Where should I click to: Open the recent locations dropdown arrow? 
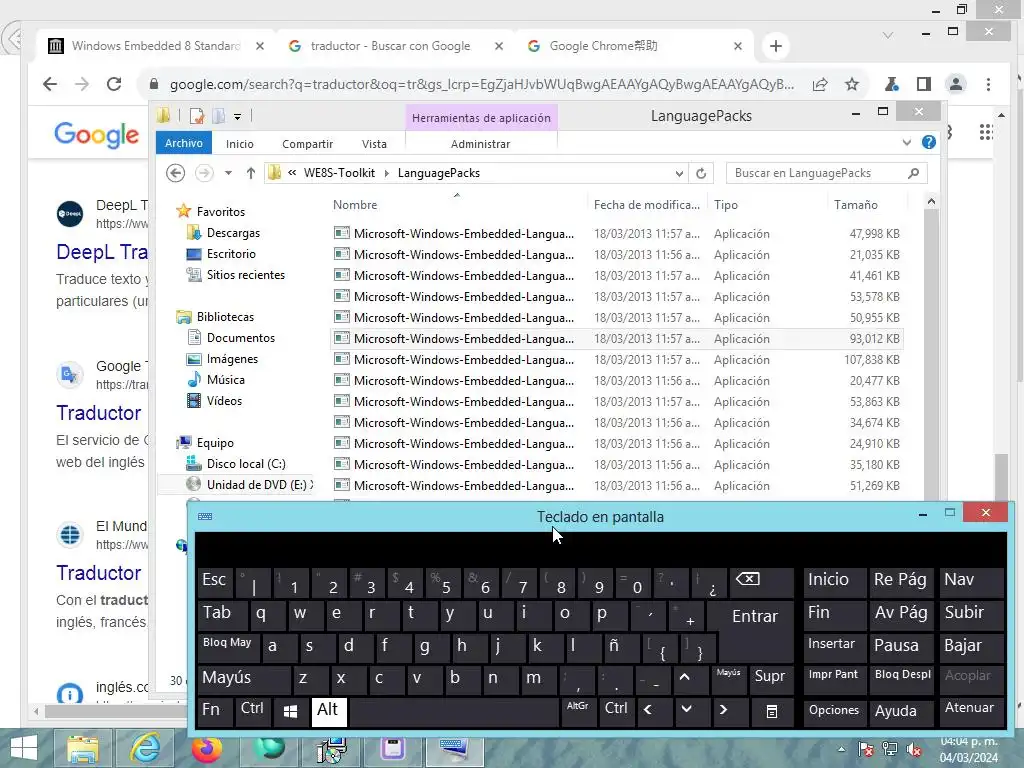click(x=228, y=173)
